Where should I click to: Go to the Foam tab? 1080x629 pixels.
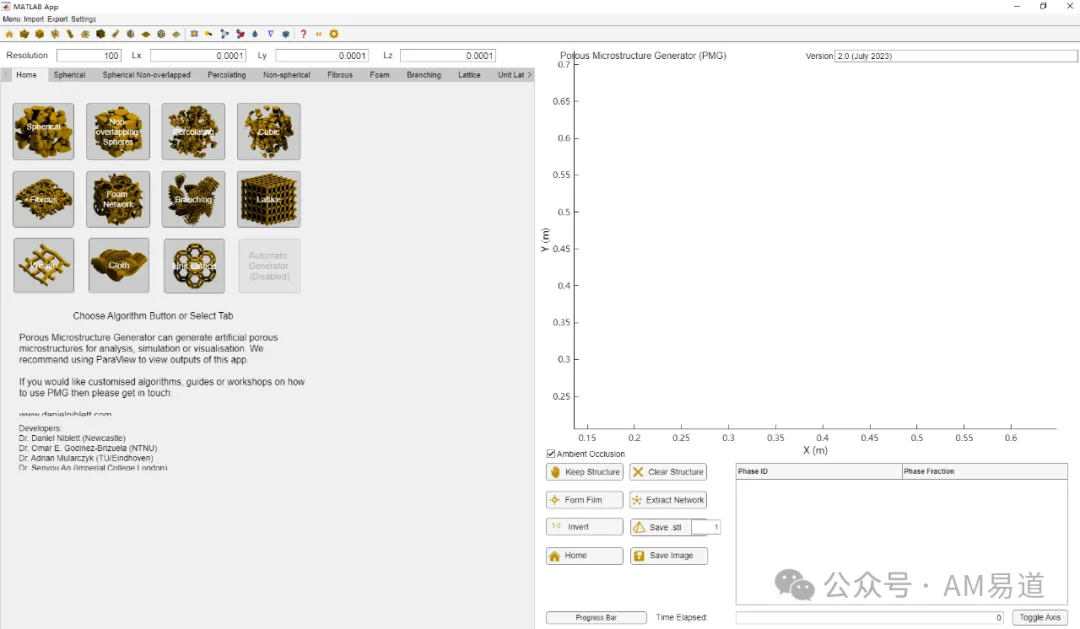click(380, 74)
